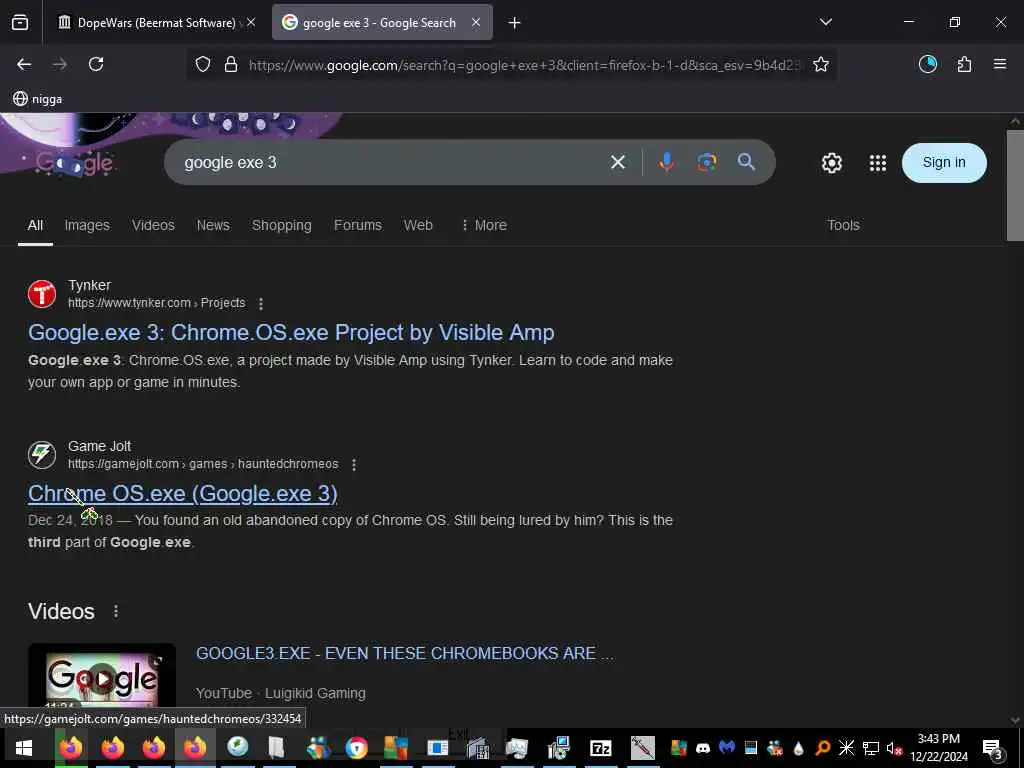Clear the search query with X
The image size is (1024, 768).
click(x=618, y=163)
